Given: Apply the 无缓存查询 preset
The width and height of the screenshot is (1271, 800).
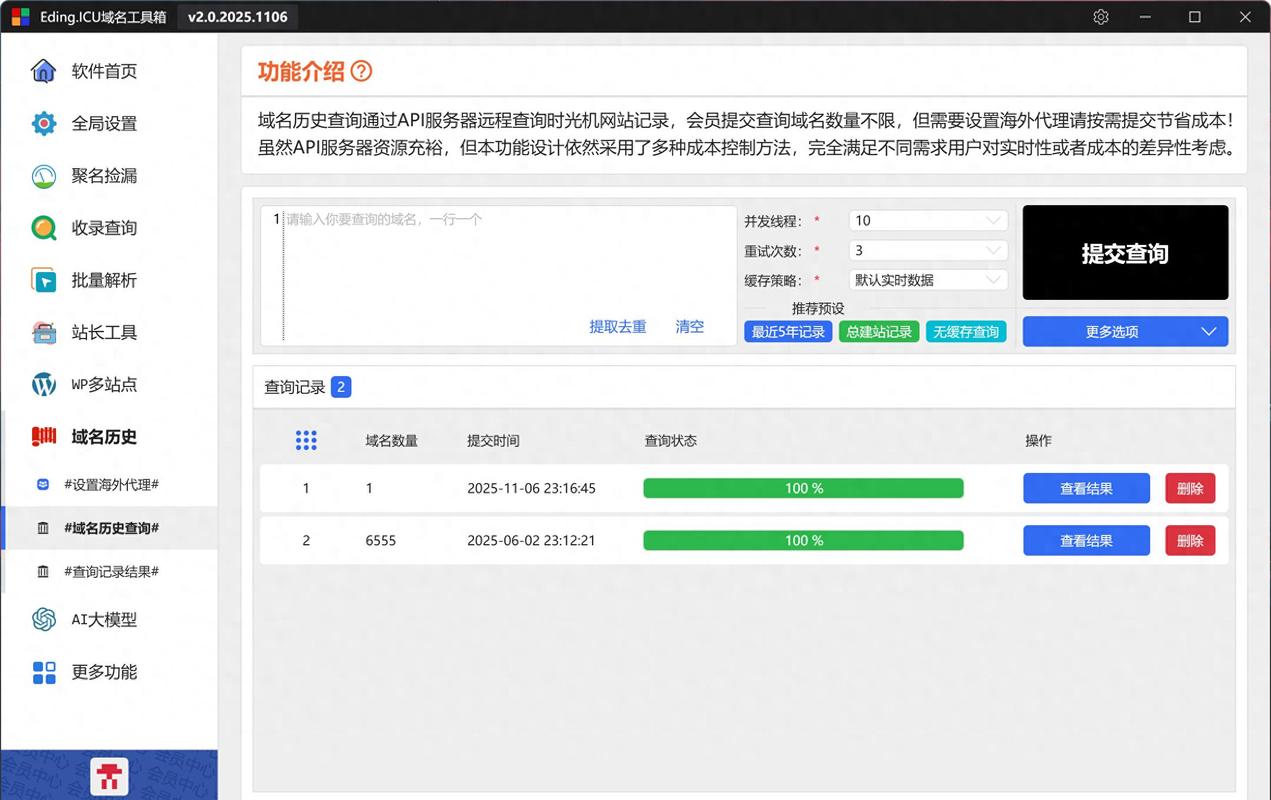Looking at the screenshot, I should [x=966, y=332].
